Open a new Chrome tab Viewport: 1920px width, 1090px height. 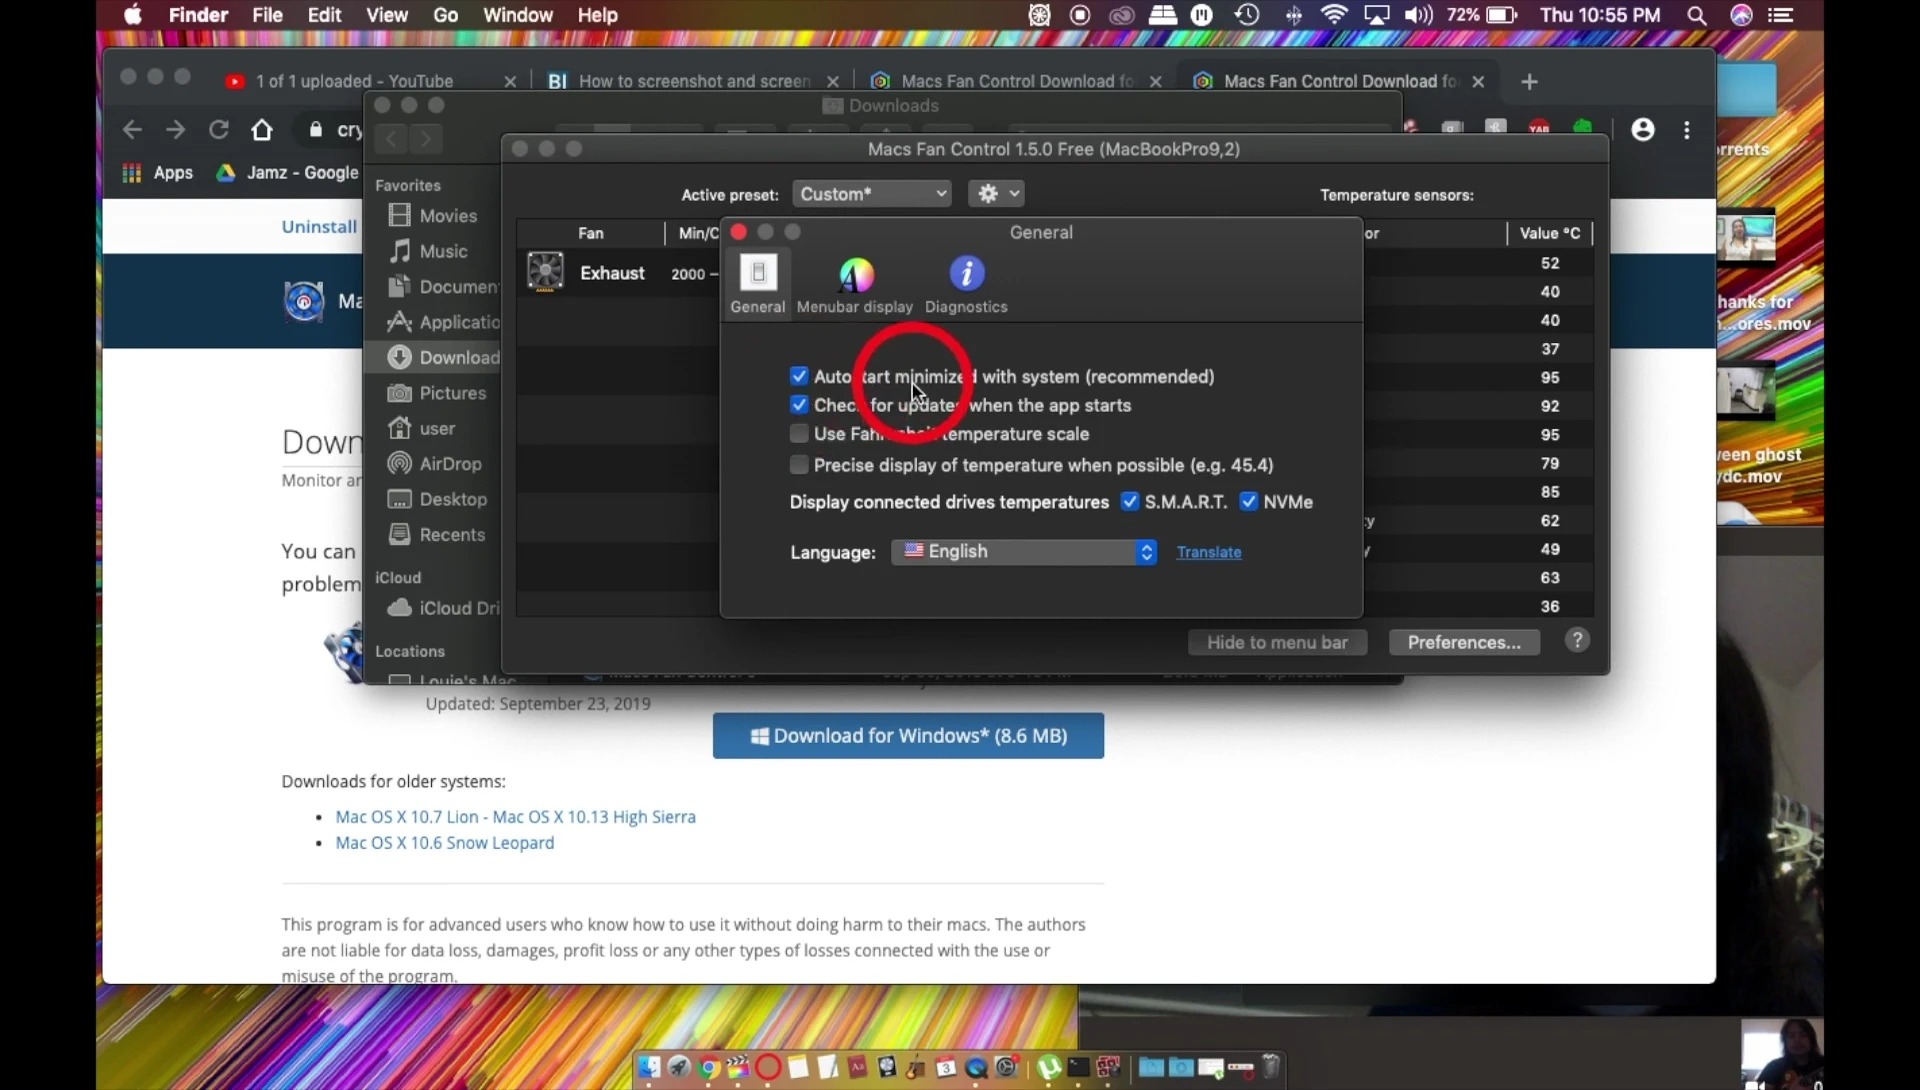[1529, 82]
